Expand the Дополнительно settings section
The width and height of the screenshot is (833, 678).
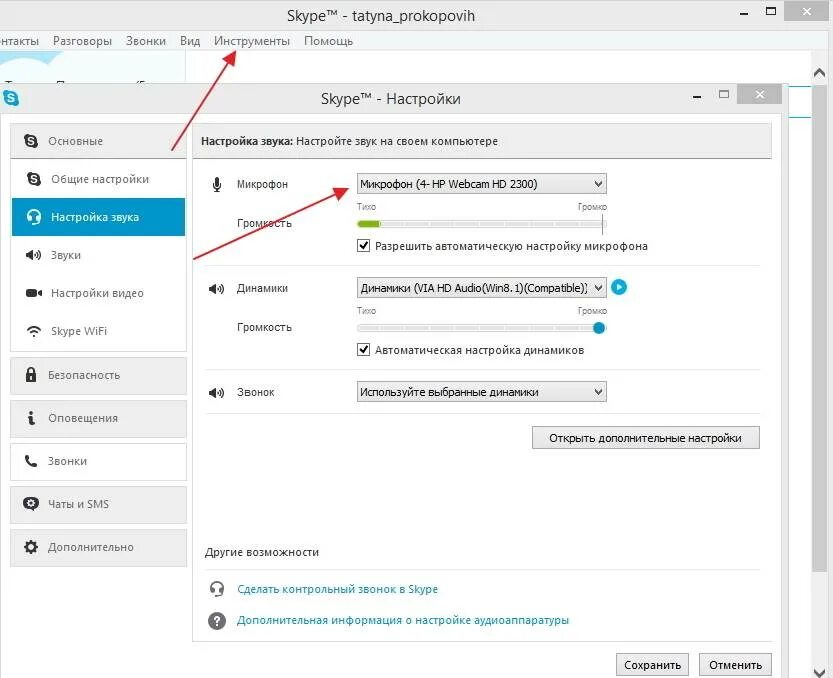coord(98,547)
